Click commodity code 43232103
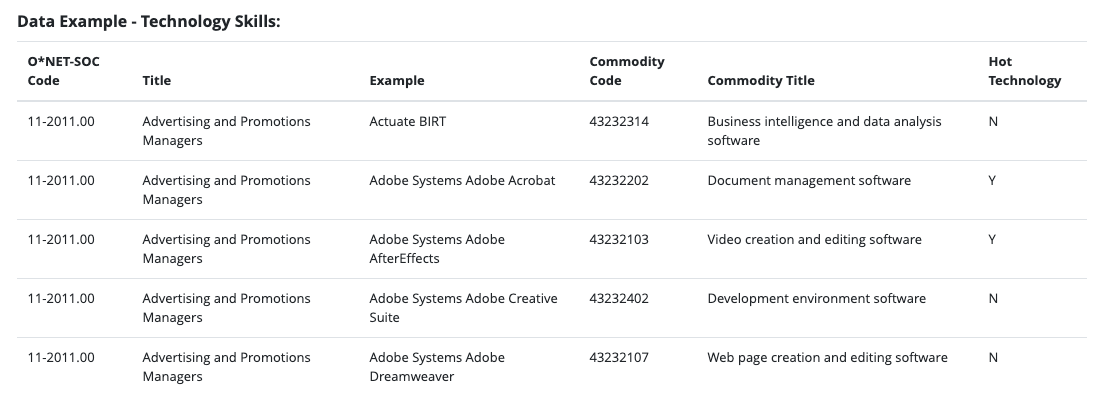This screenshot has height=397, width=1099. 619,239
